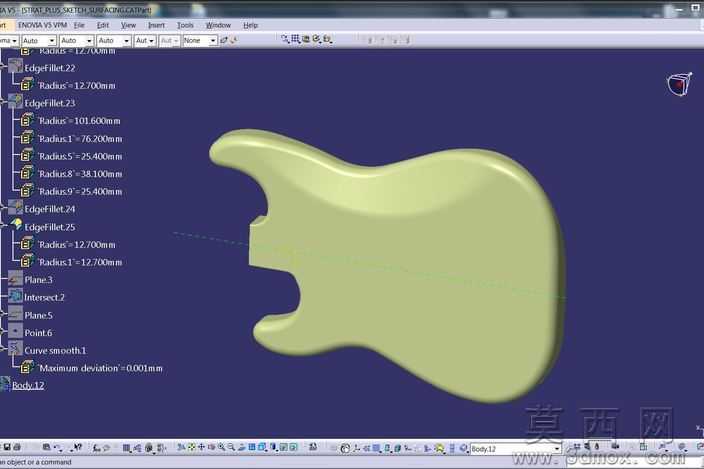Open the Tools menu
Image resolution: width=704 pixels, height=469 pixels.
coord(185,25)
